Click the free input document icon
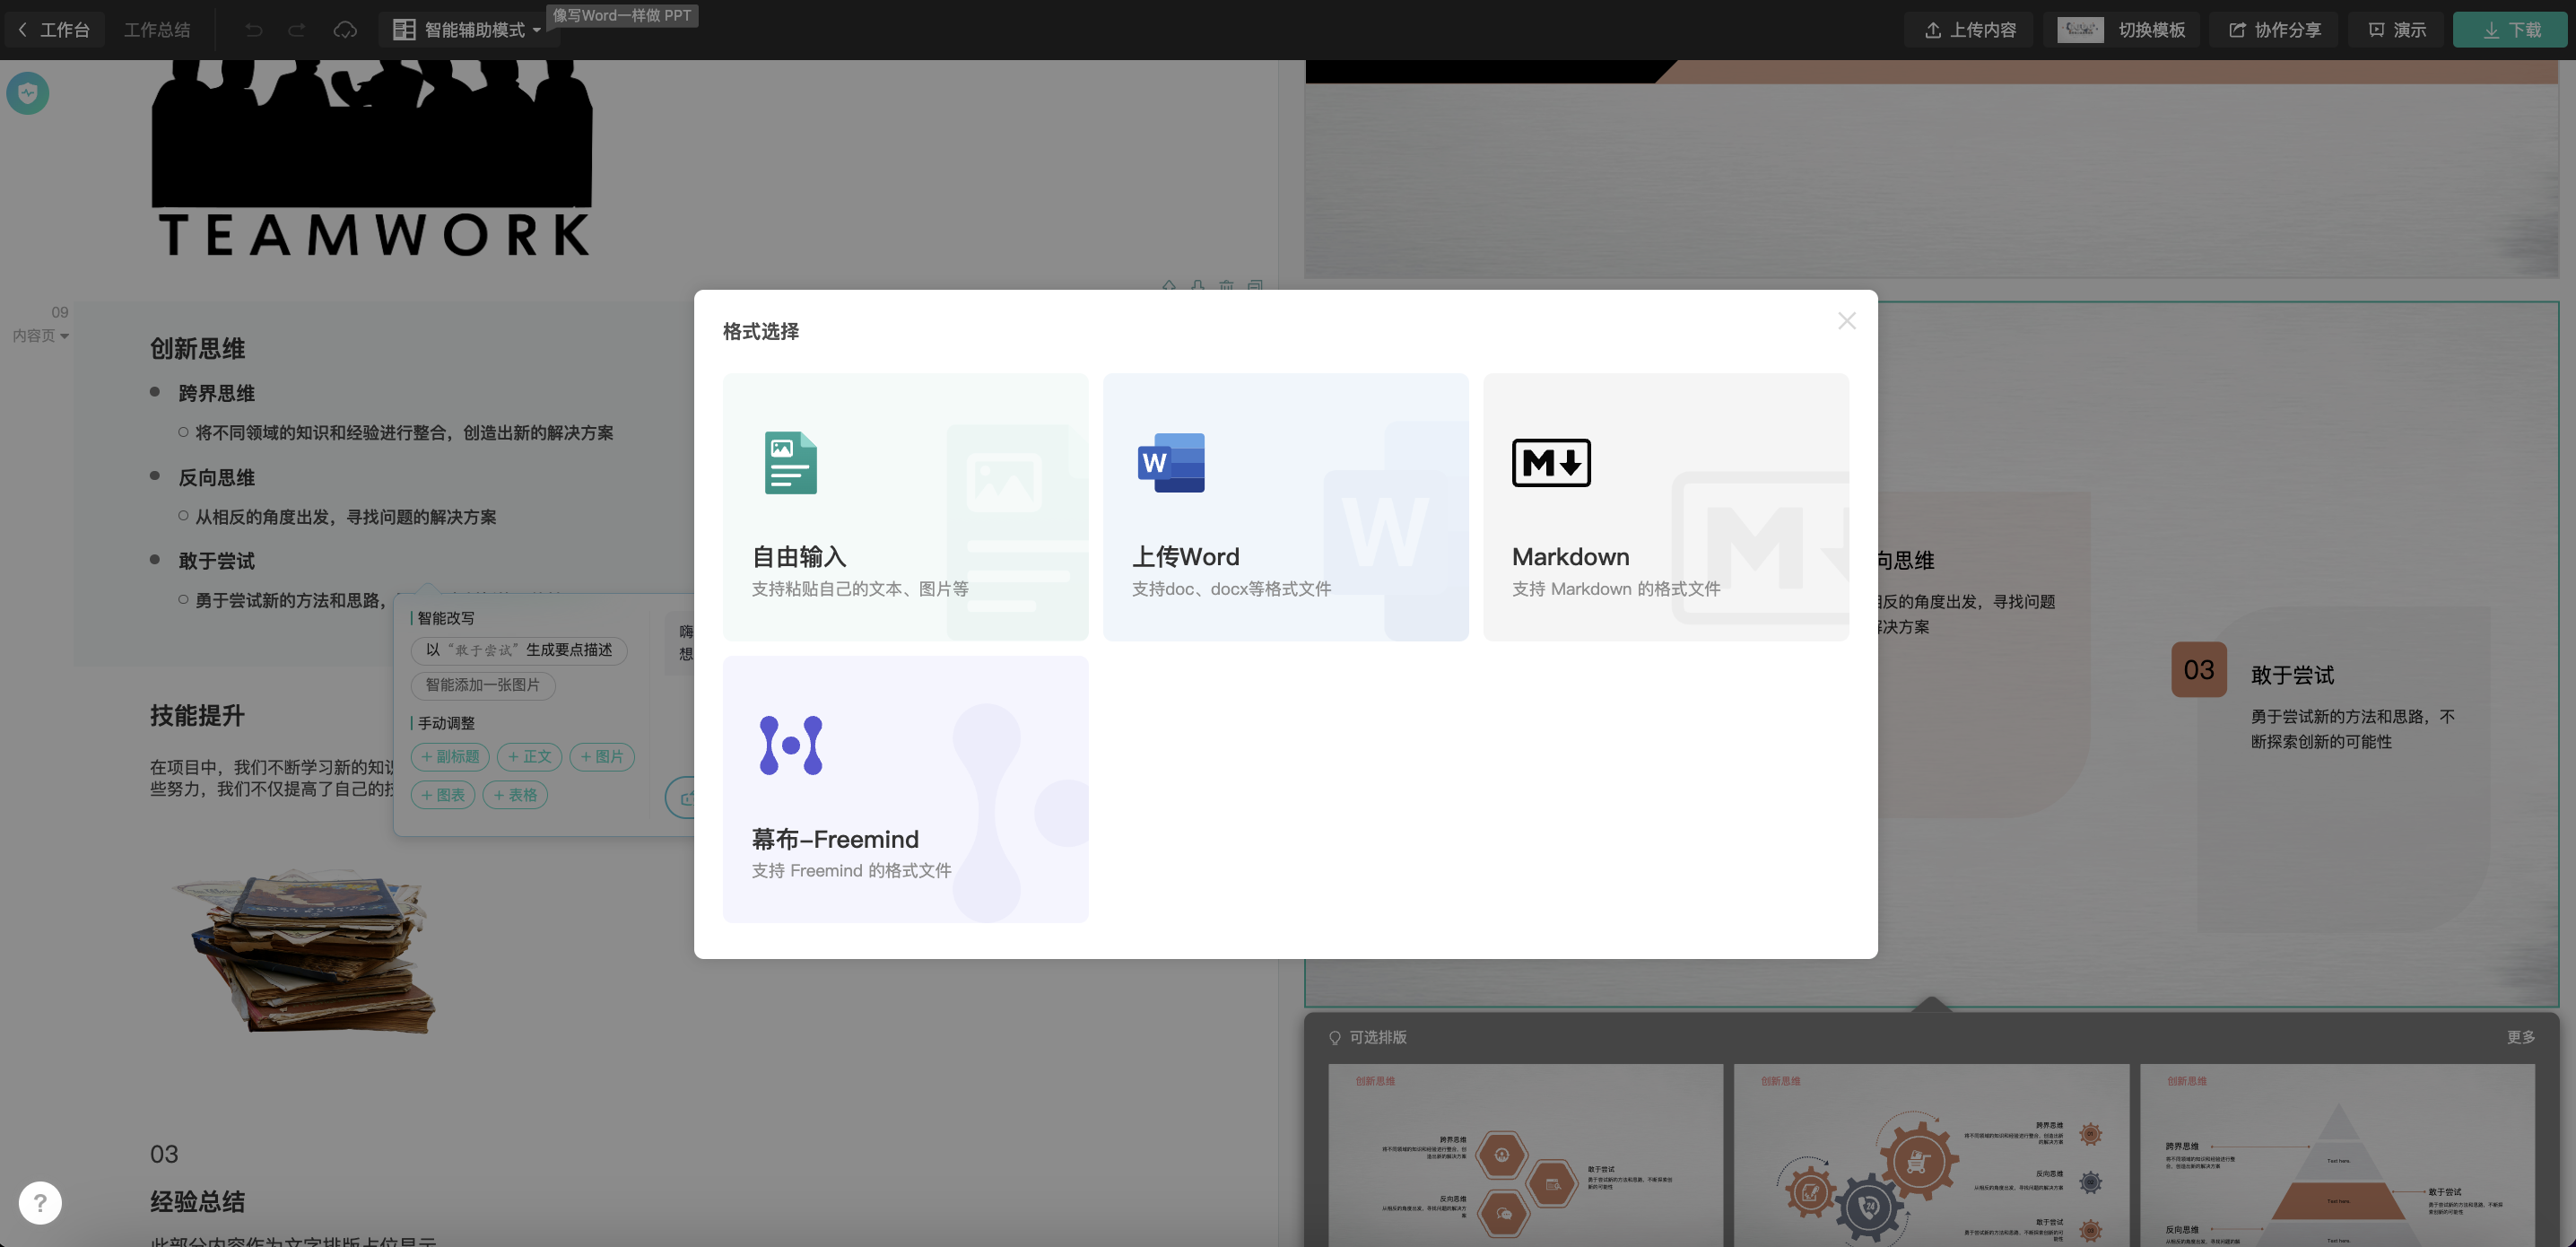This screenshot has height=1247, width=2576. (x=790, y=462)
